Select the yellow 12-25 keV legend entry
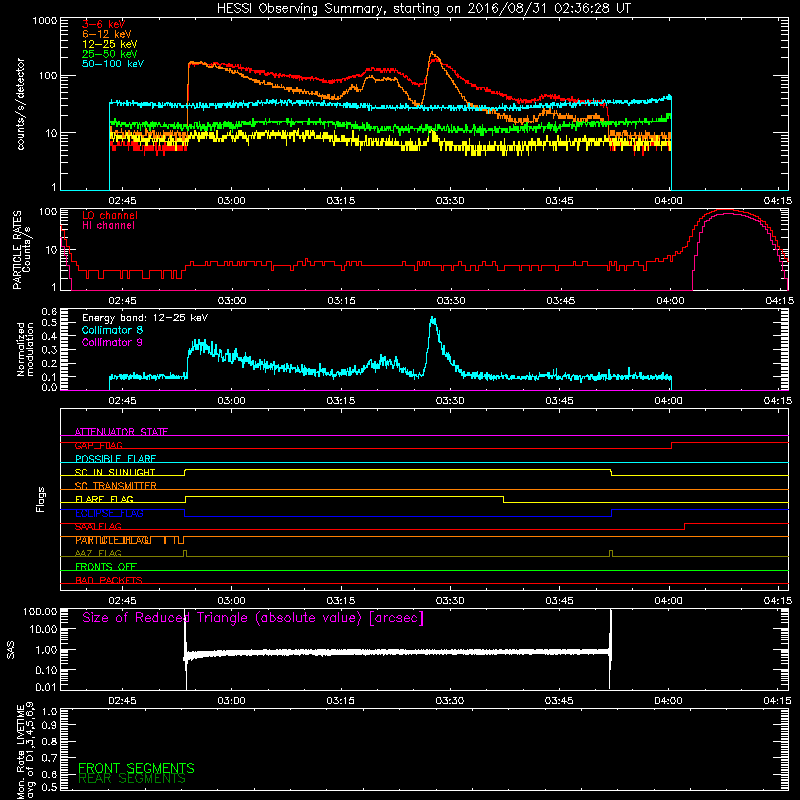The width and height of the screenshot is (800, 800). point(110,44)
